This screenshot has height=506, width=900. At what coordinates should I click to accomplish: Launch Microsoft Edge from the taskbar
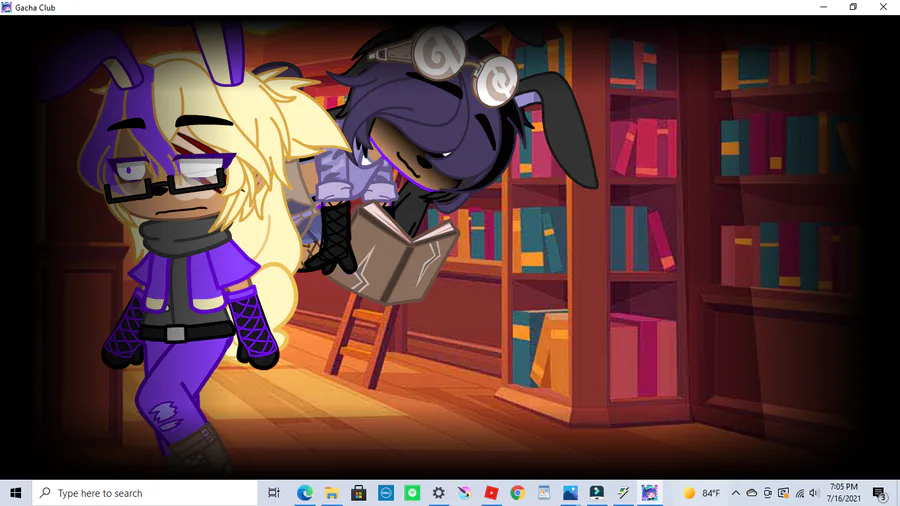(305, 493)
